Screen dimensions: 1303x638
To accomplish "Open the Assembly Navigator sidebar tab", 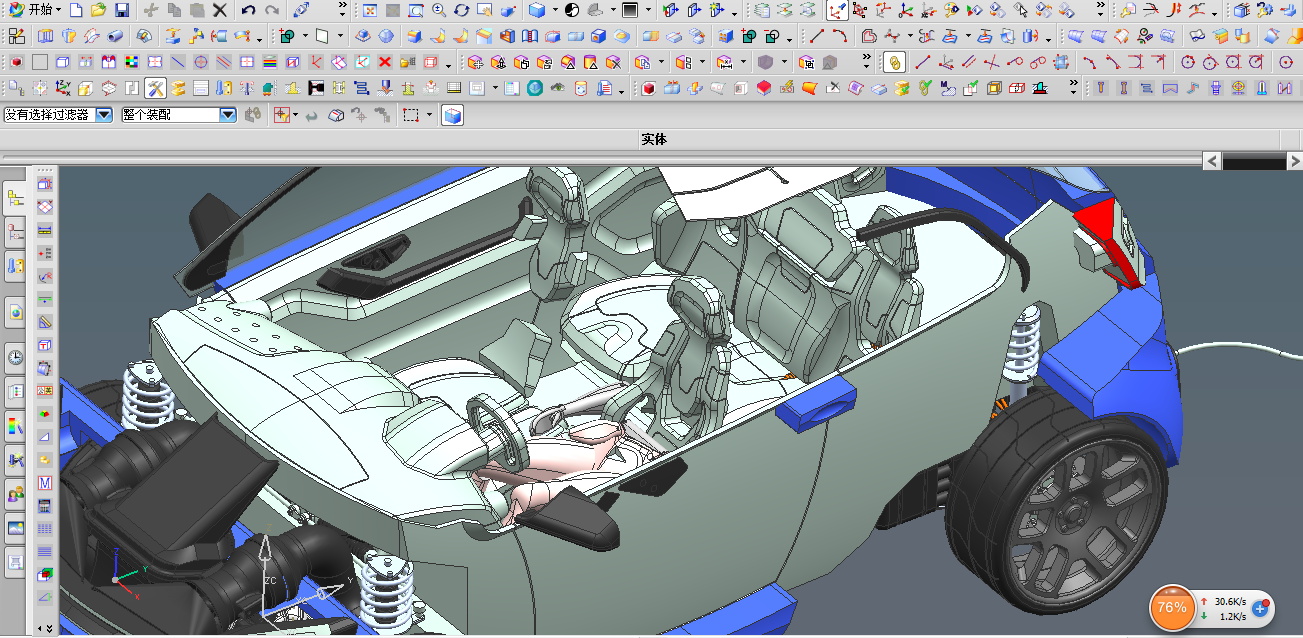I will (15, 198).
